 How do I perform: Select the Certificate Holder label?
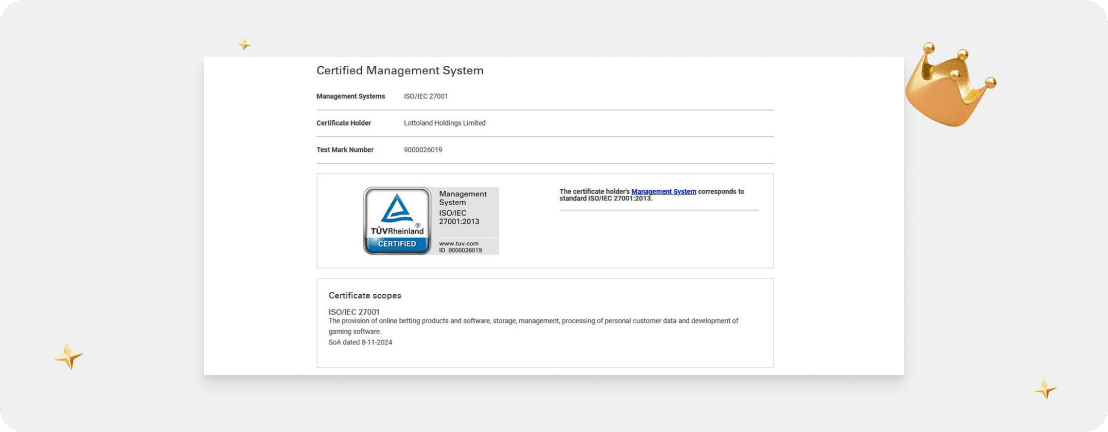[x=343, y=123]
